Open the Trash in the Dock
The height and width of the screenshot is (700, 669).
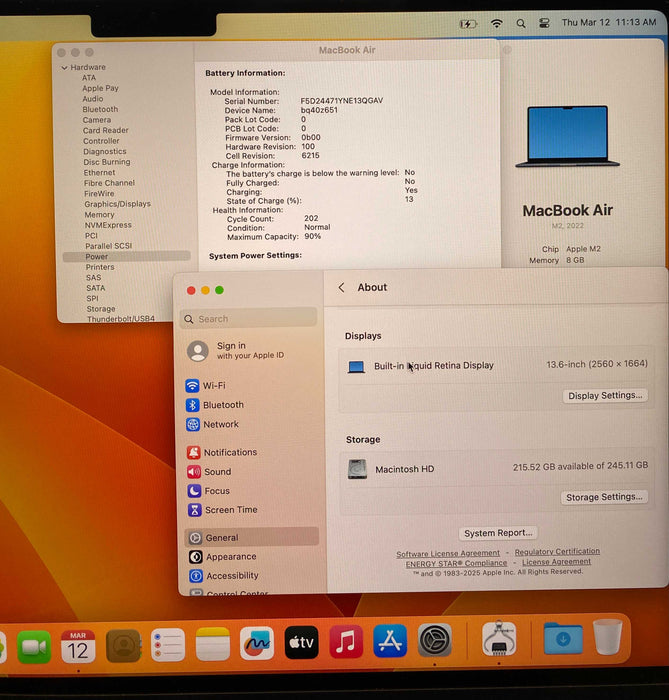[608, 637]
